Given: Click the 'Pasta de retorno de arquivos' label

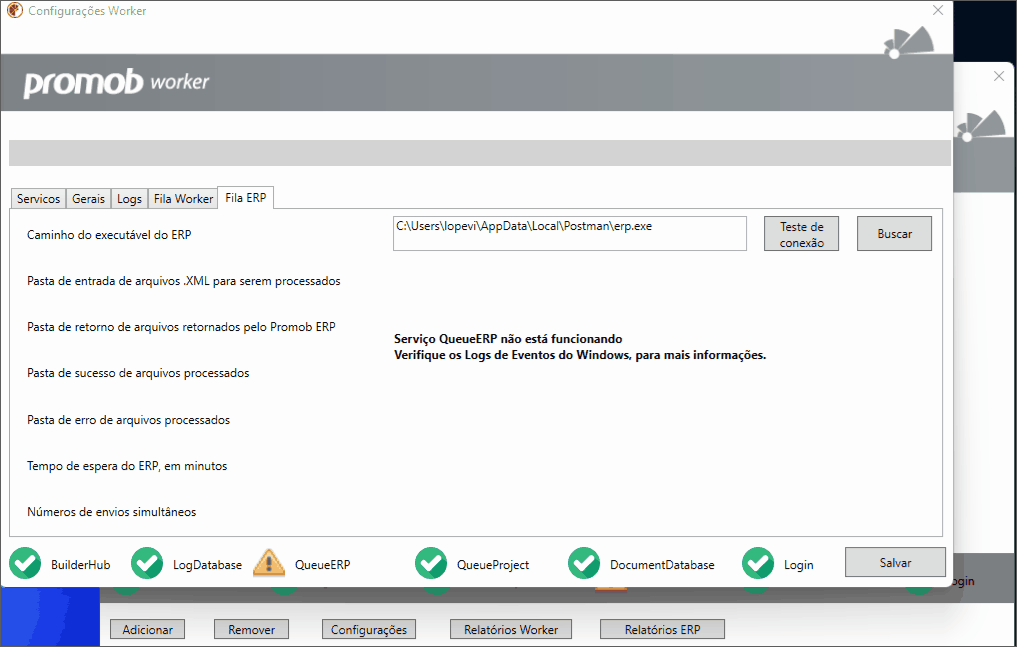Looking at the screenshot, I should point(181,327).
